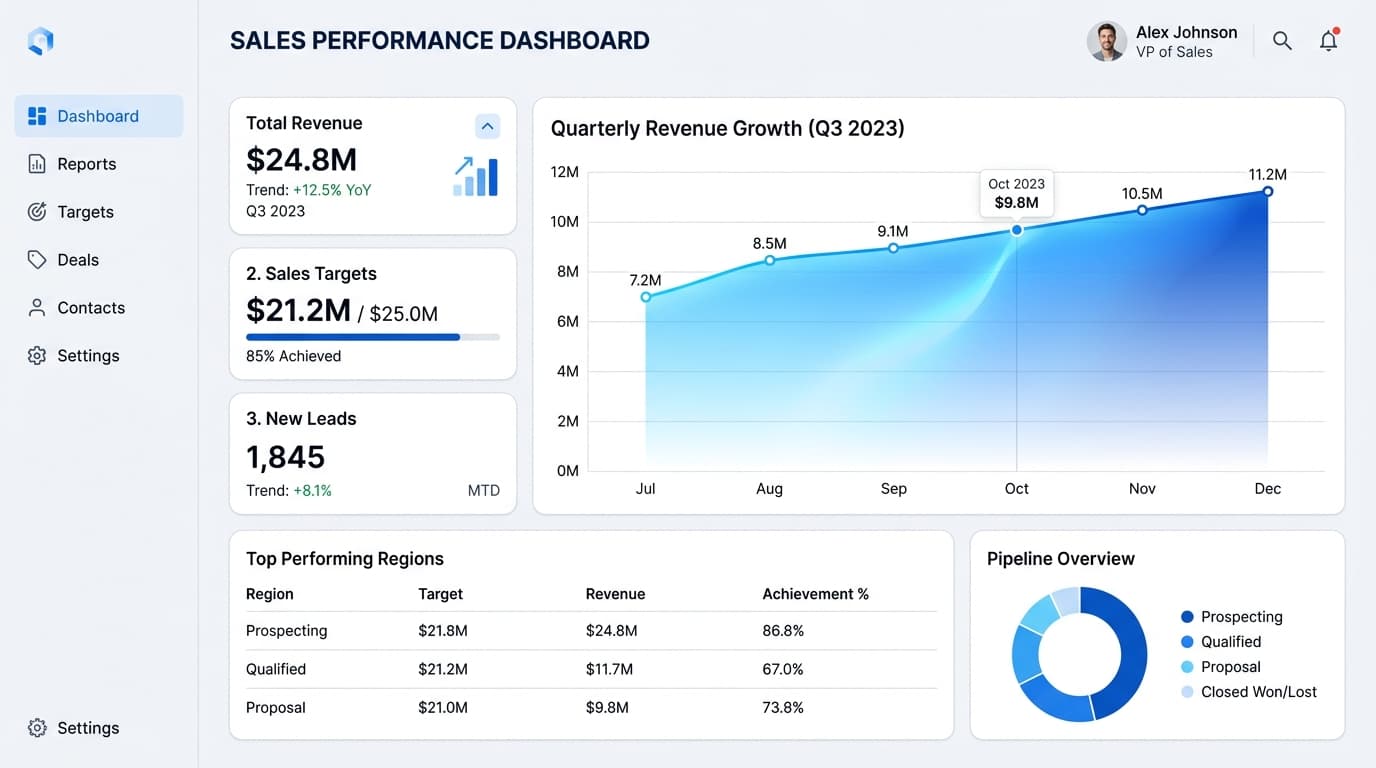Select the Nov 10.5M chart data point
This screenshot has height=768, width=1376.
pos(1142,210)
